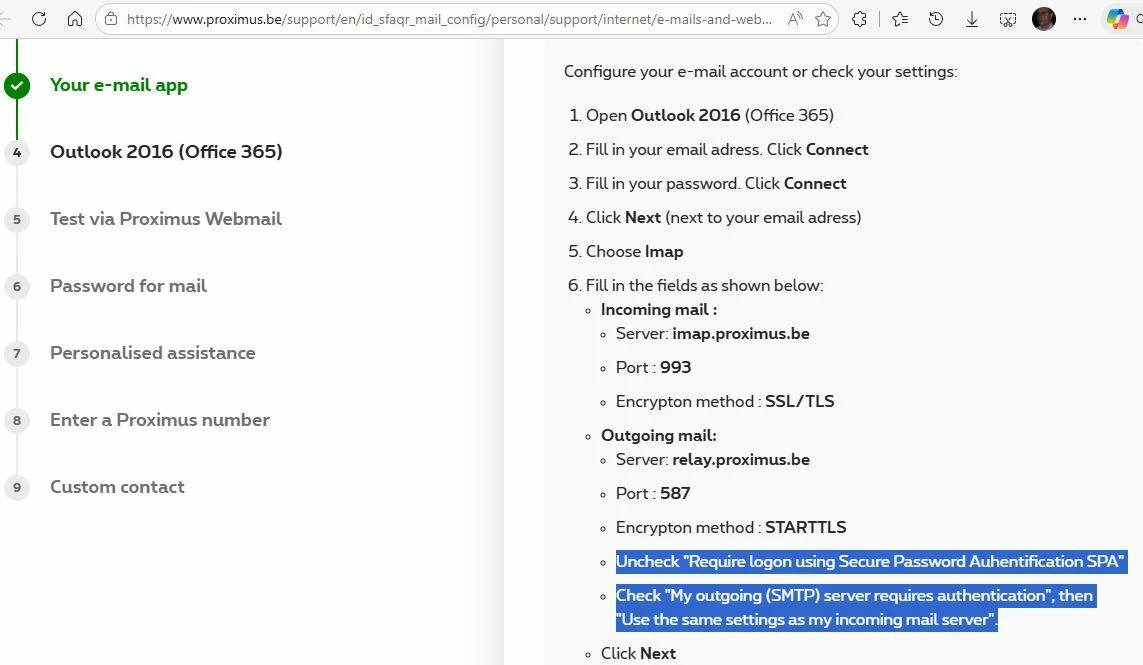Click 'Configure your e-mail account' sentence

[x=760, y=71]
